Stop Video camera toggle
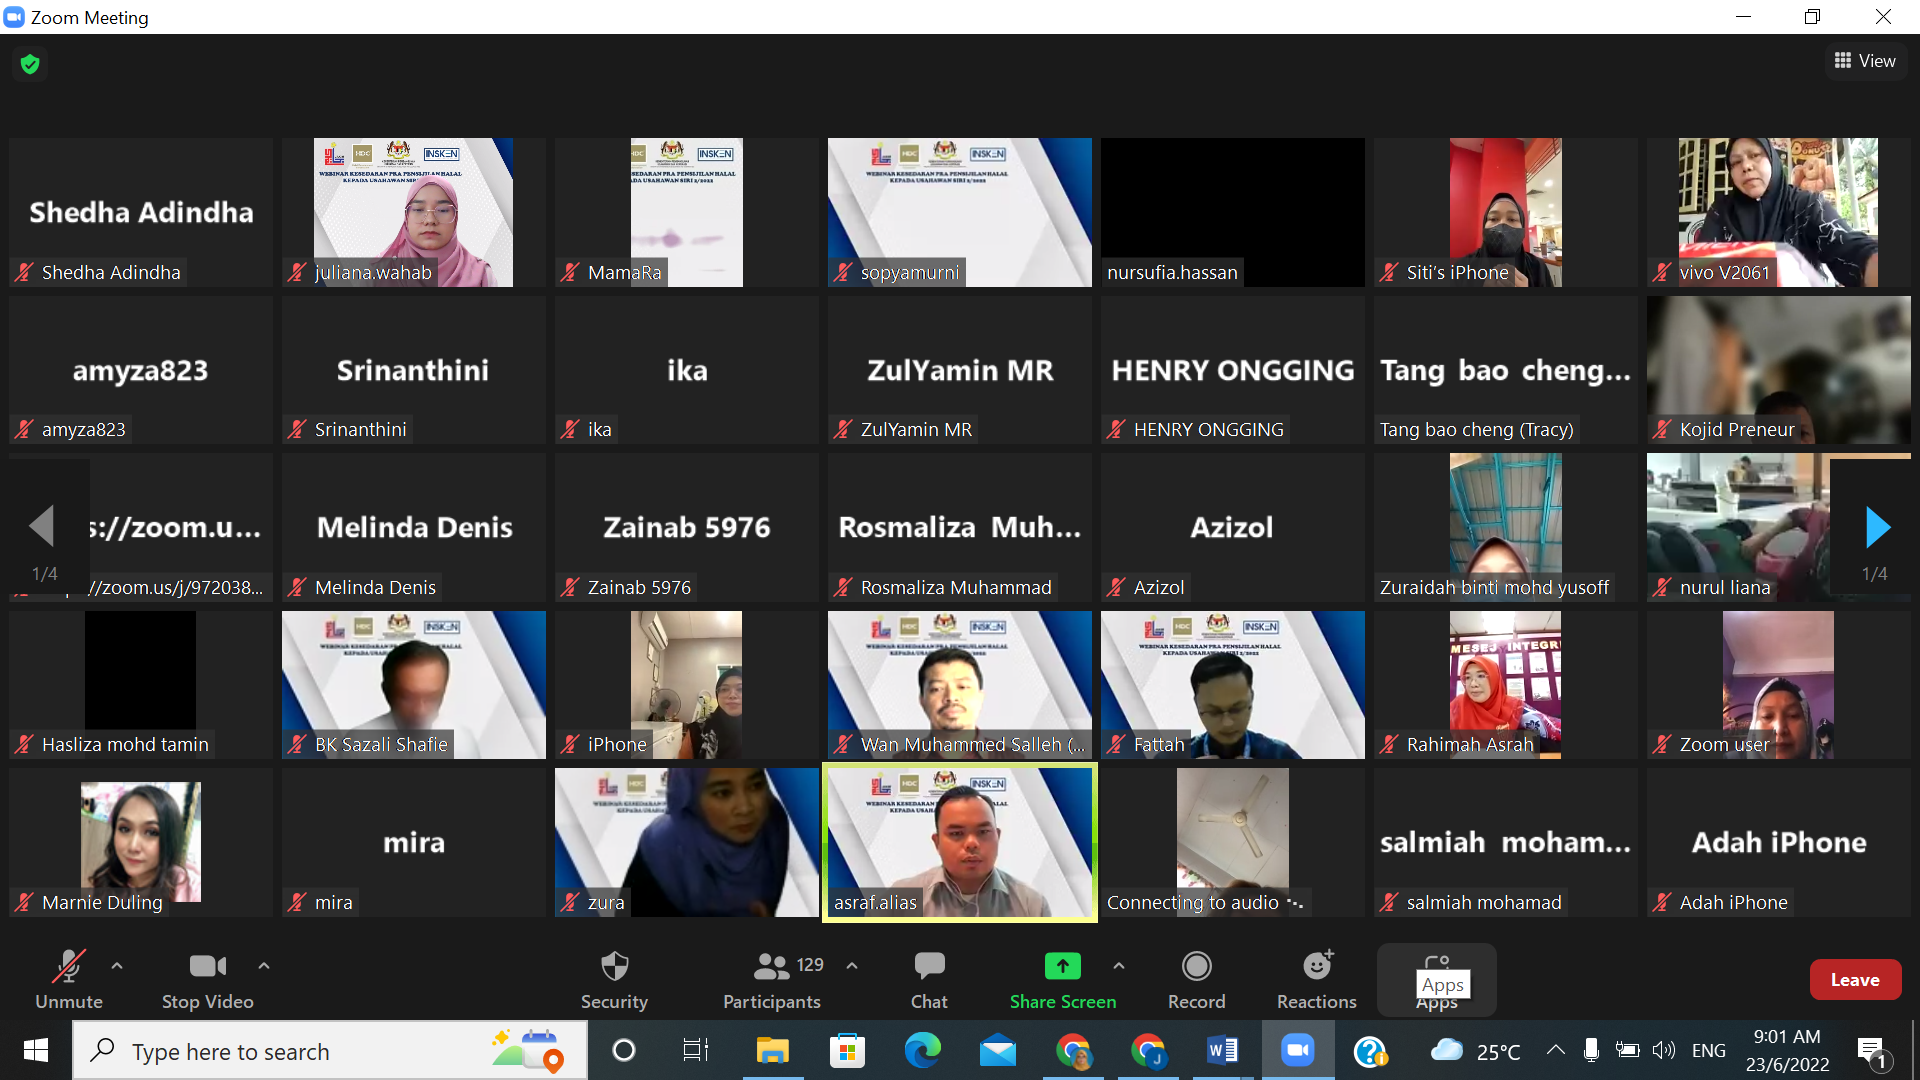 207,967
